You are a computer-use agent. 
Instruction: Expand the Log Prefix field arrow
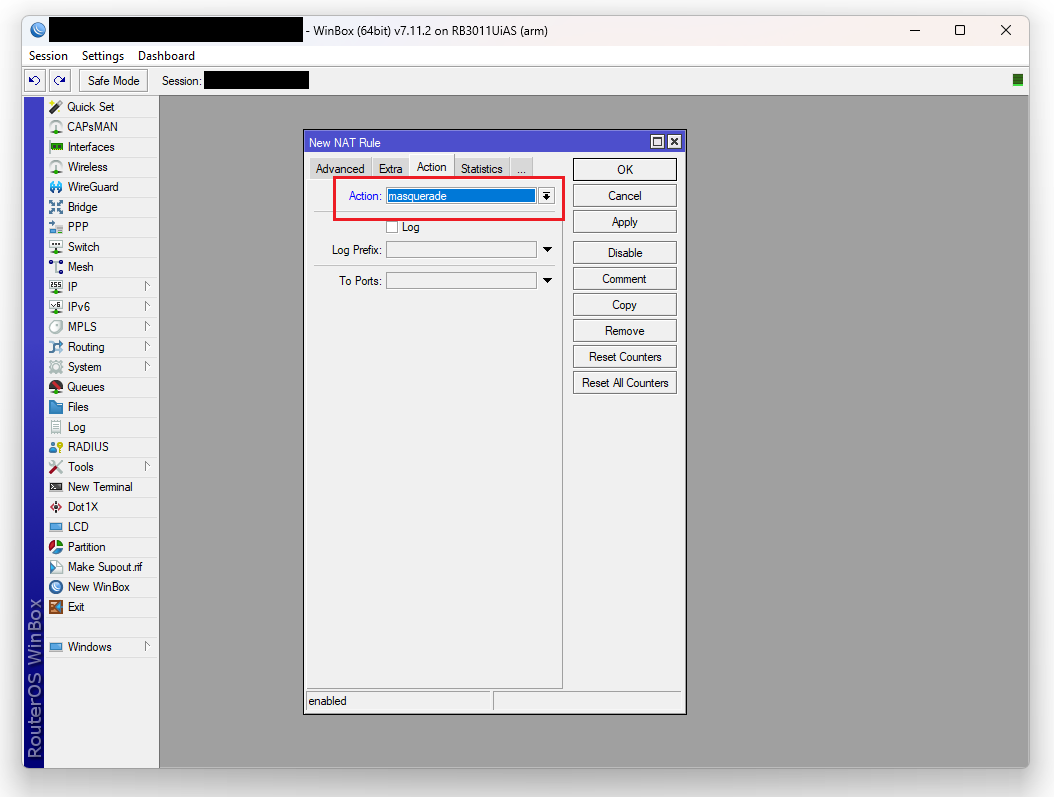click(547, 250)
